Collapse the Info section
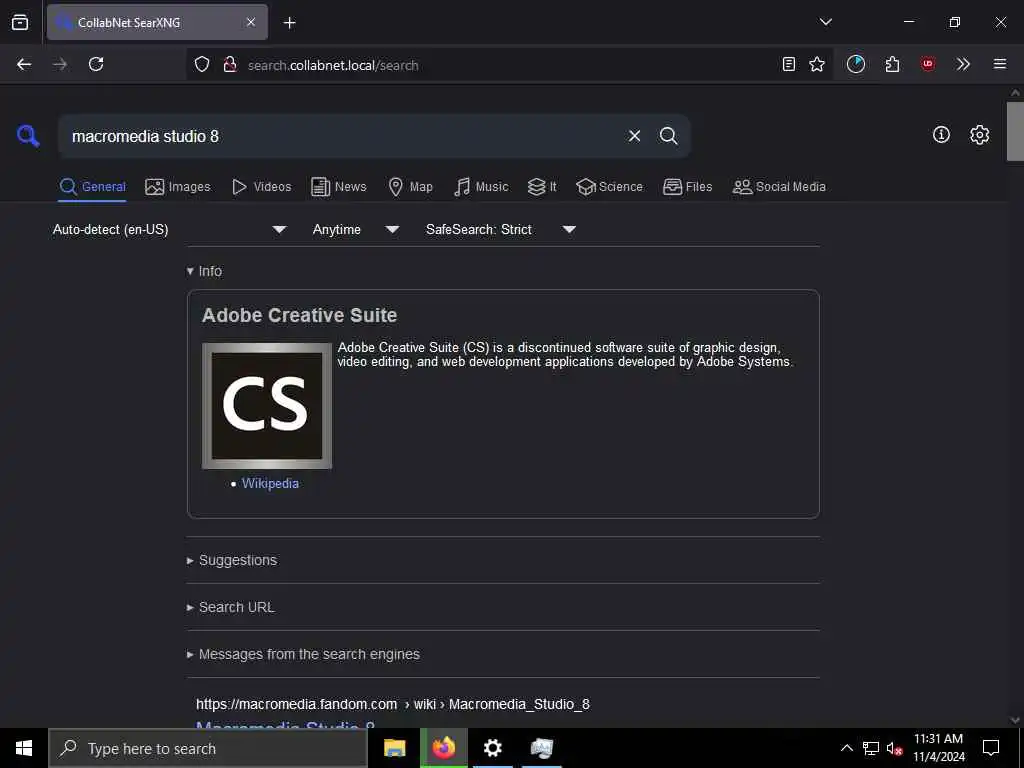 tap(204, 271)
